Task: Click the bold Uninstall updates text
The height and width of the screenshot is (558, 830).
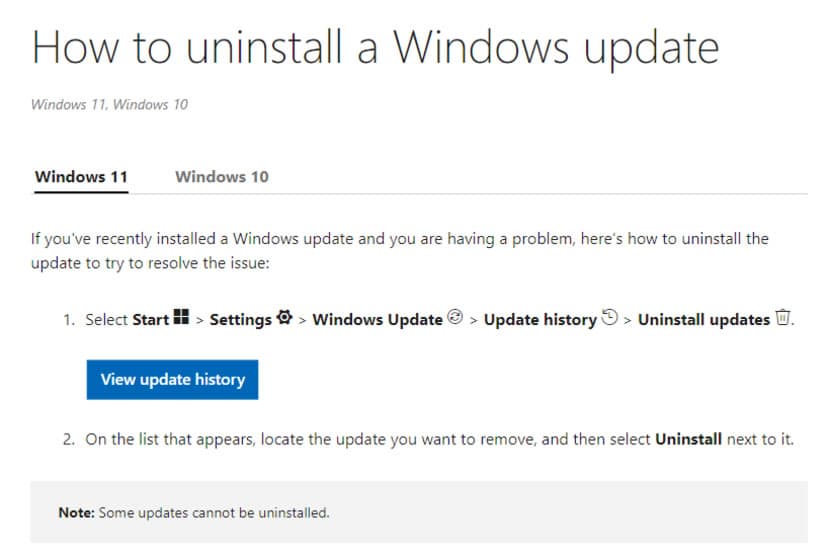Action: point(704,320)
